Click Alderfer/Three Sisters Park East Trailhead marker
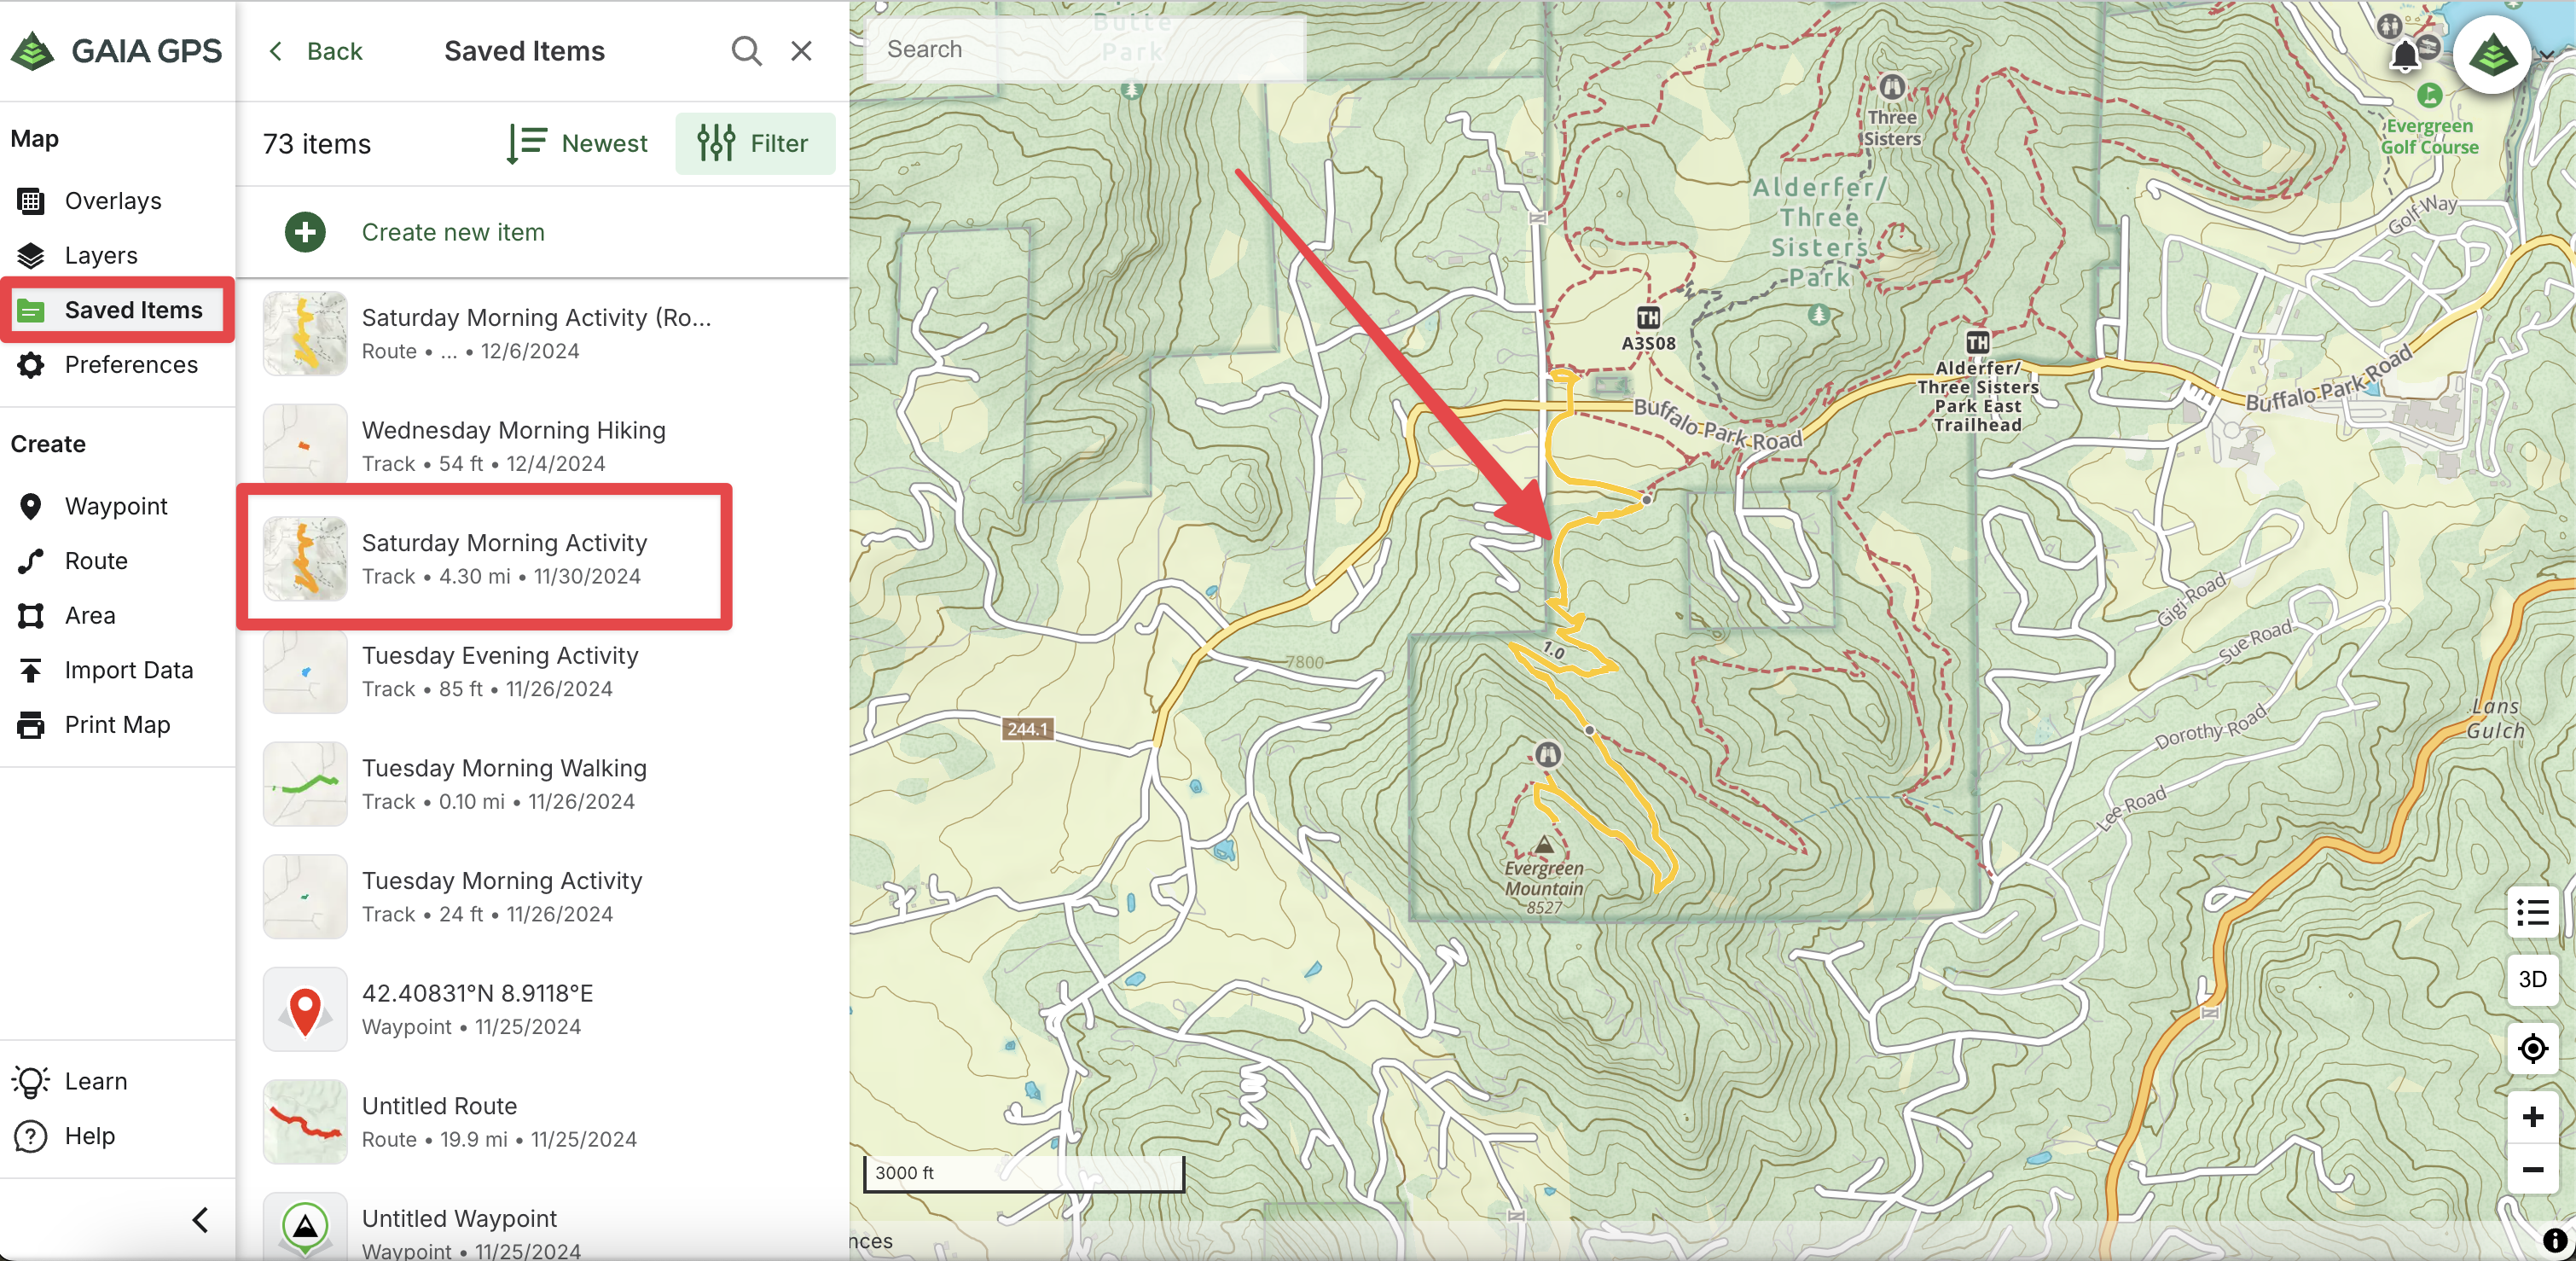The height and width of the screenshot is (1261, 2576). coord(1977,343)
